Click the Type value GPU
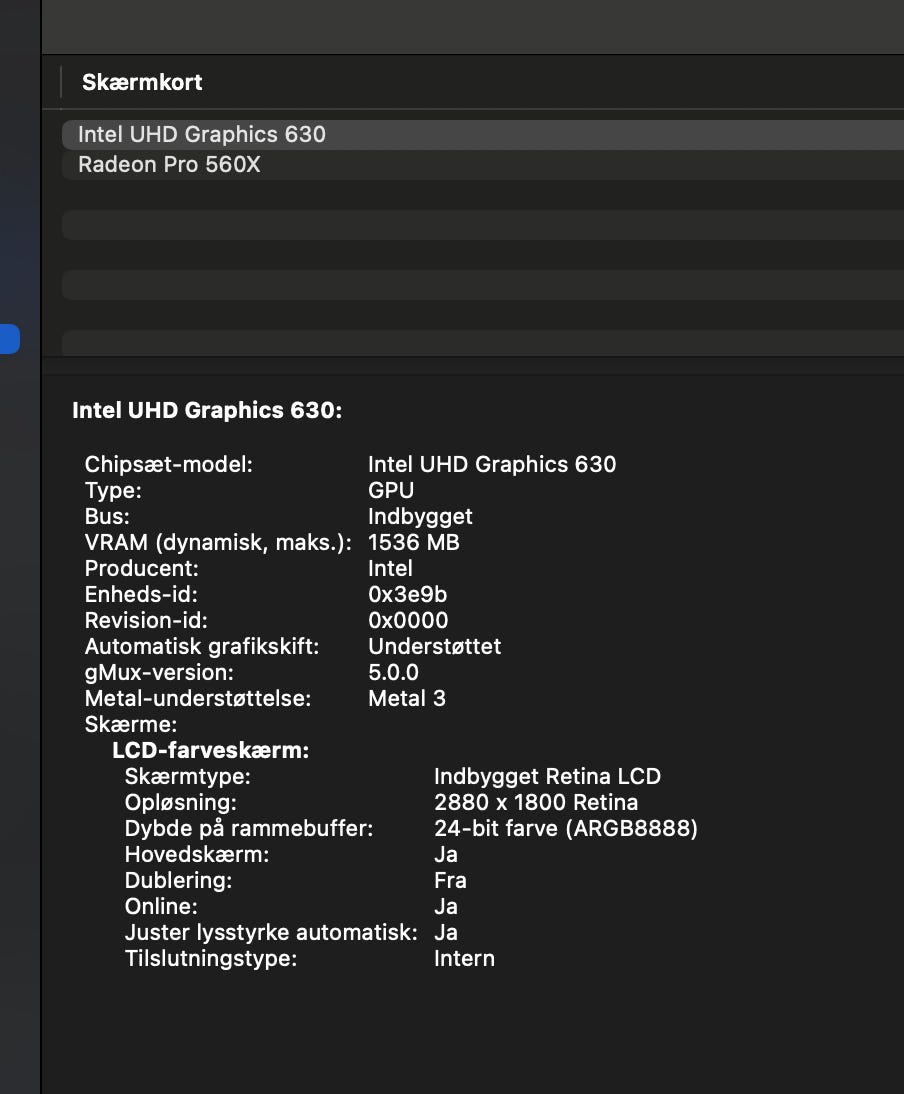The height and width of the screenshot is (1094, 904). (x=391, y=490)
